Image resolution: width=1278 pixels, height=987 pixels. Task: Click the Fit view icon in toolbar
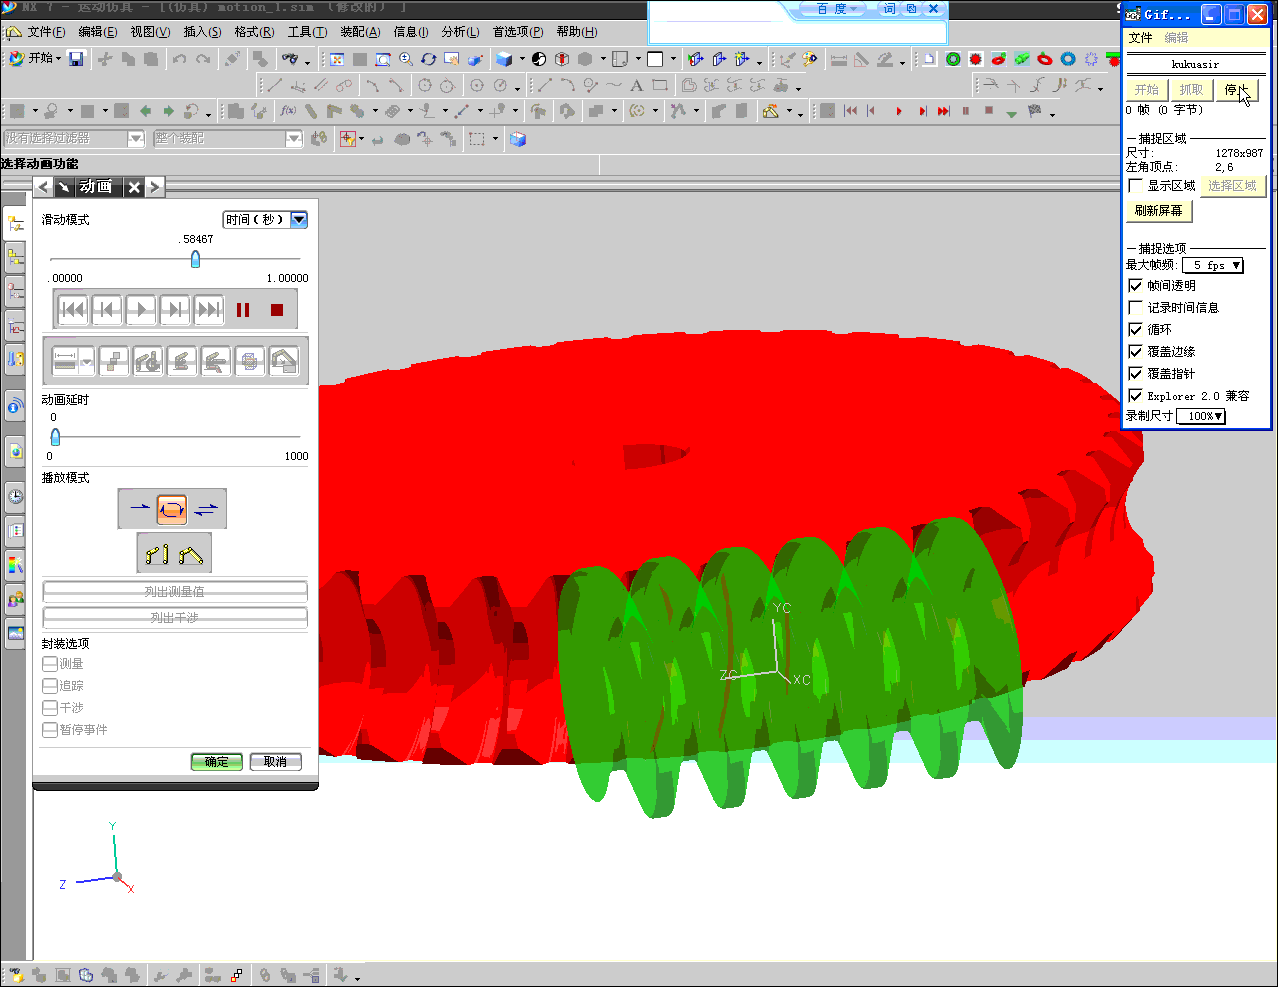337,59
